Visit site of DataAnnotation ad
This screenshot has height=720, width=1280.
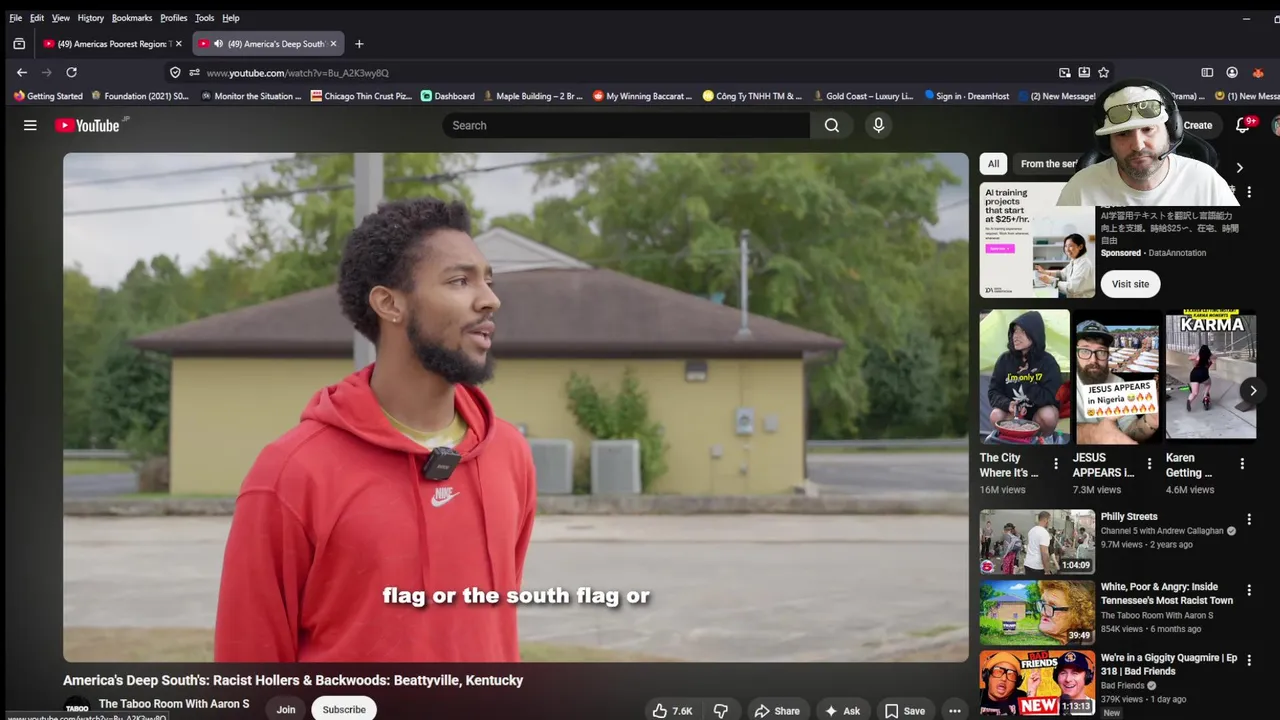[1130, 284]
